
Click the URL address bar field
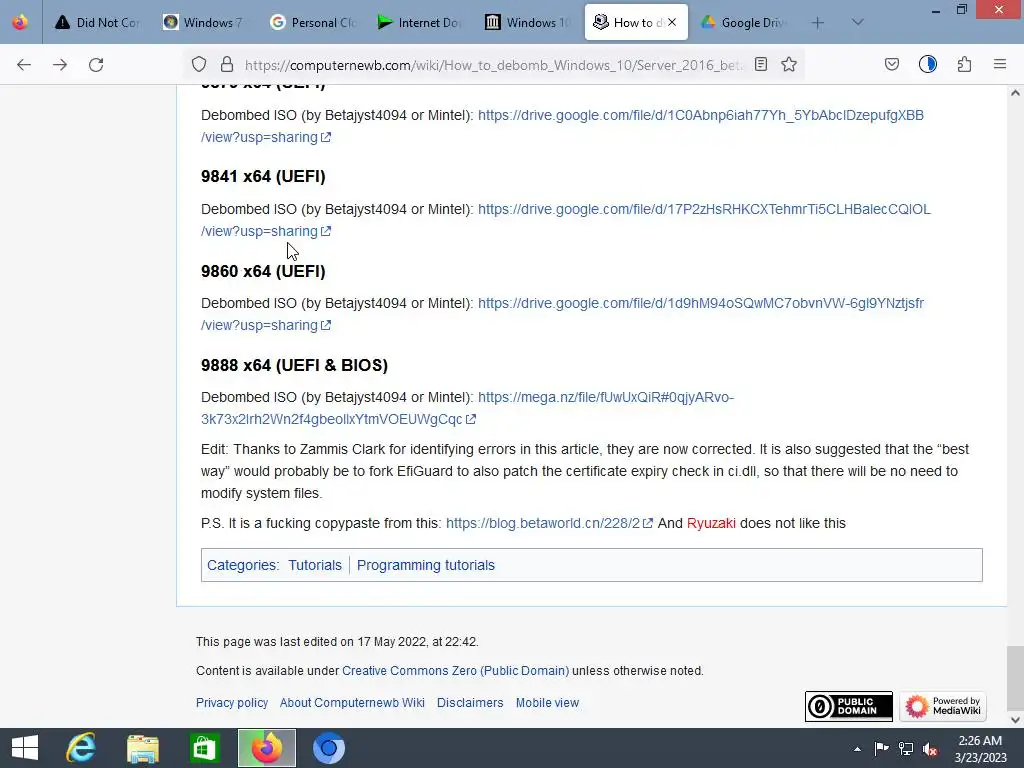coord(493,65)
